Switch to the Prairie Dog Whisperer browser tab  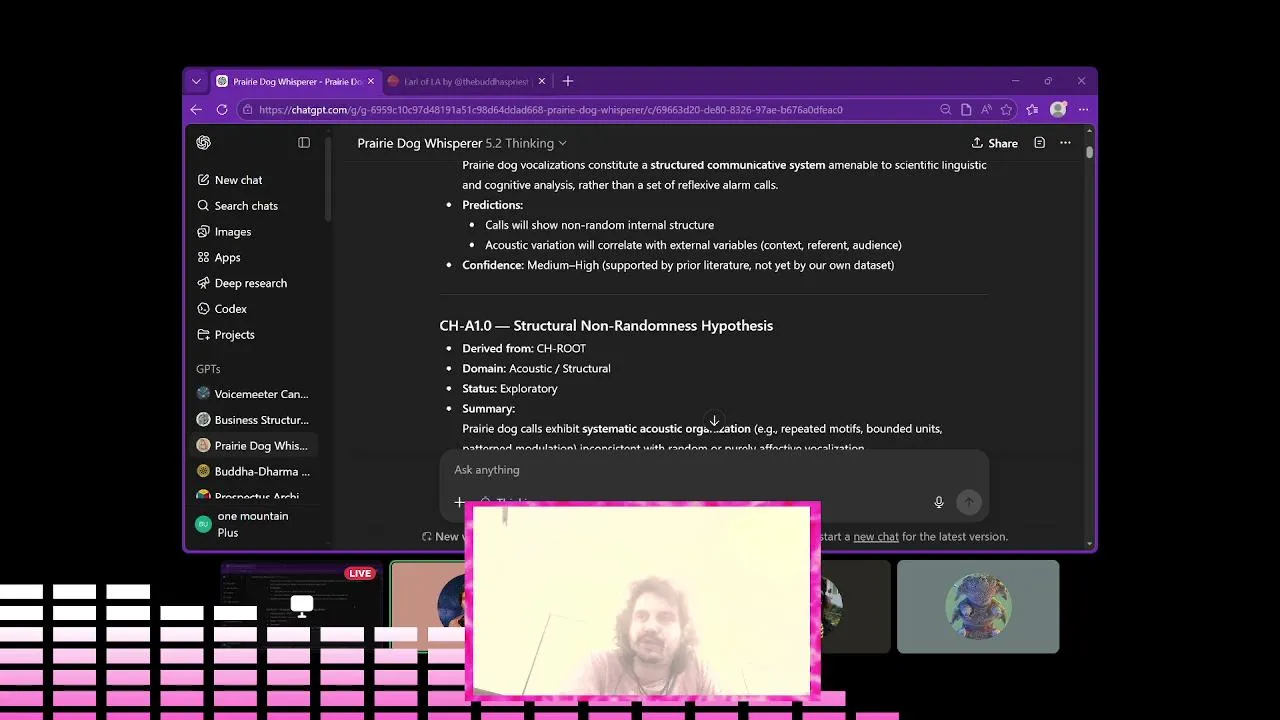[295, 81]
